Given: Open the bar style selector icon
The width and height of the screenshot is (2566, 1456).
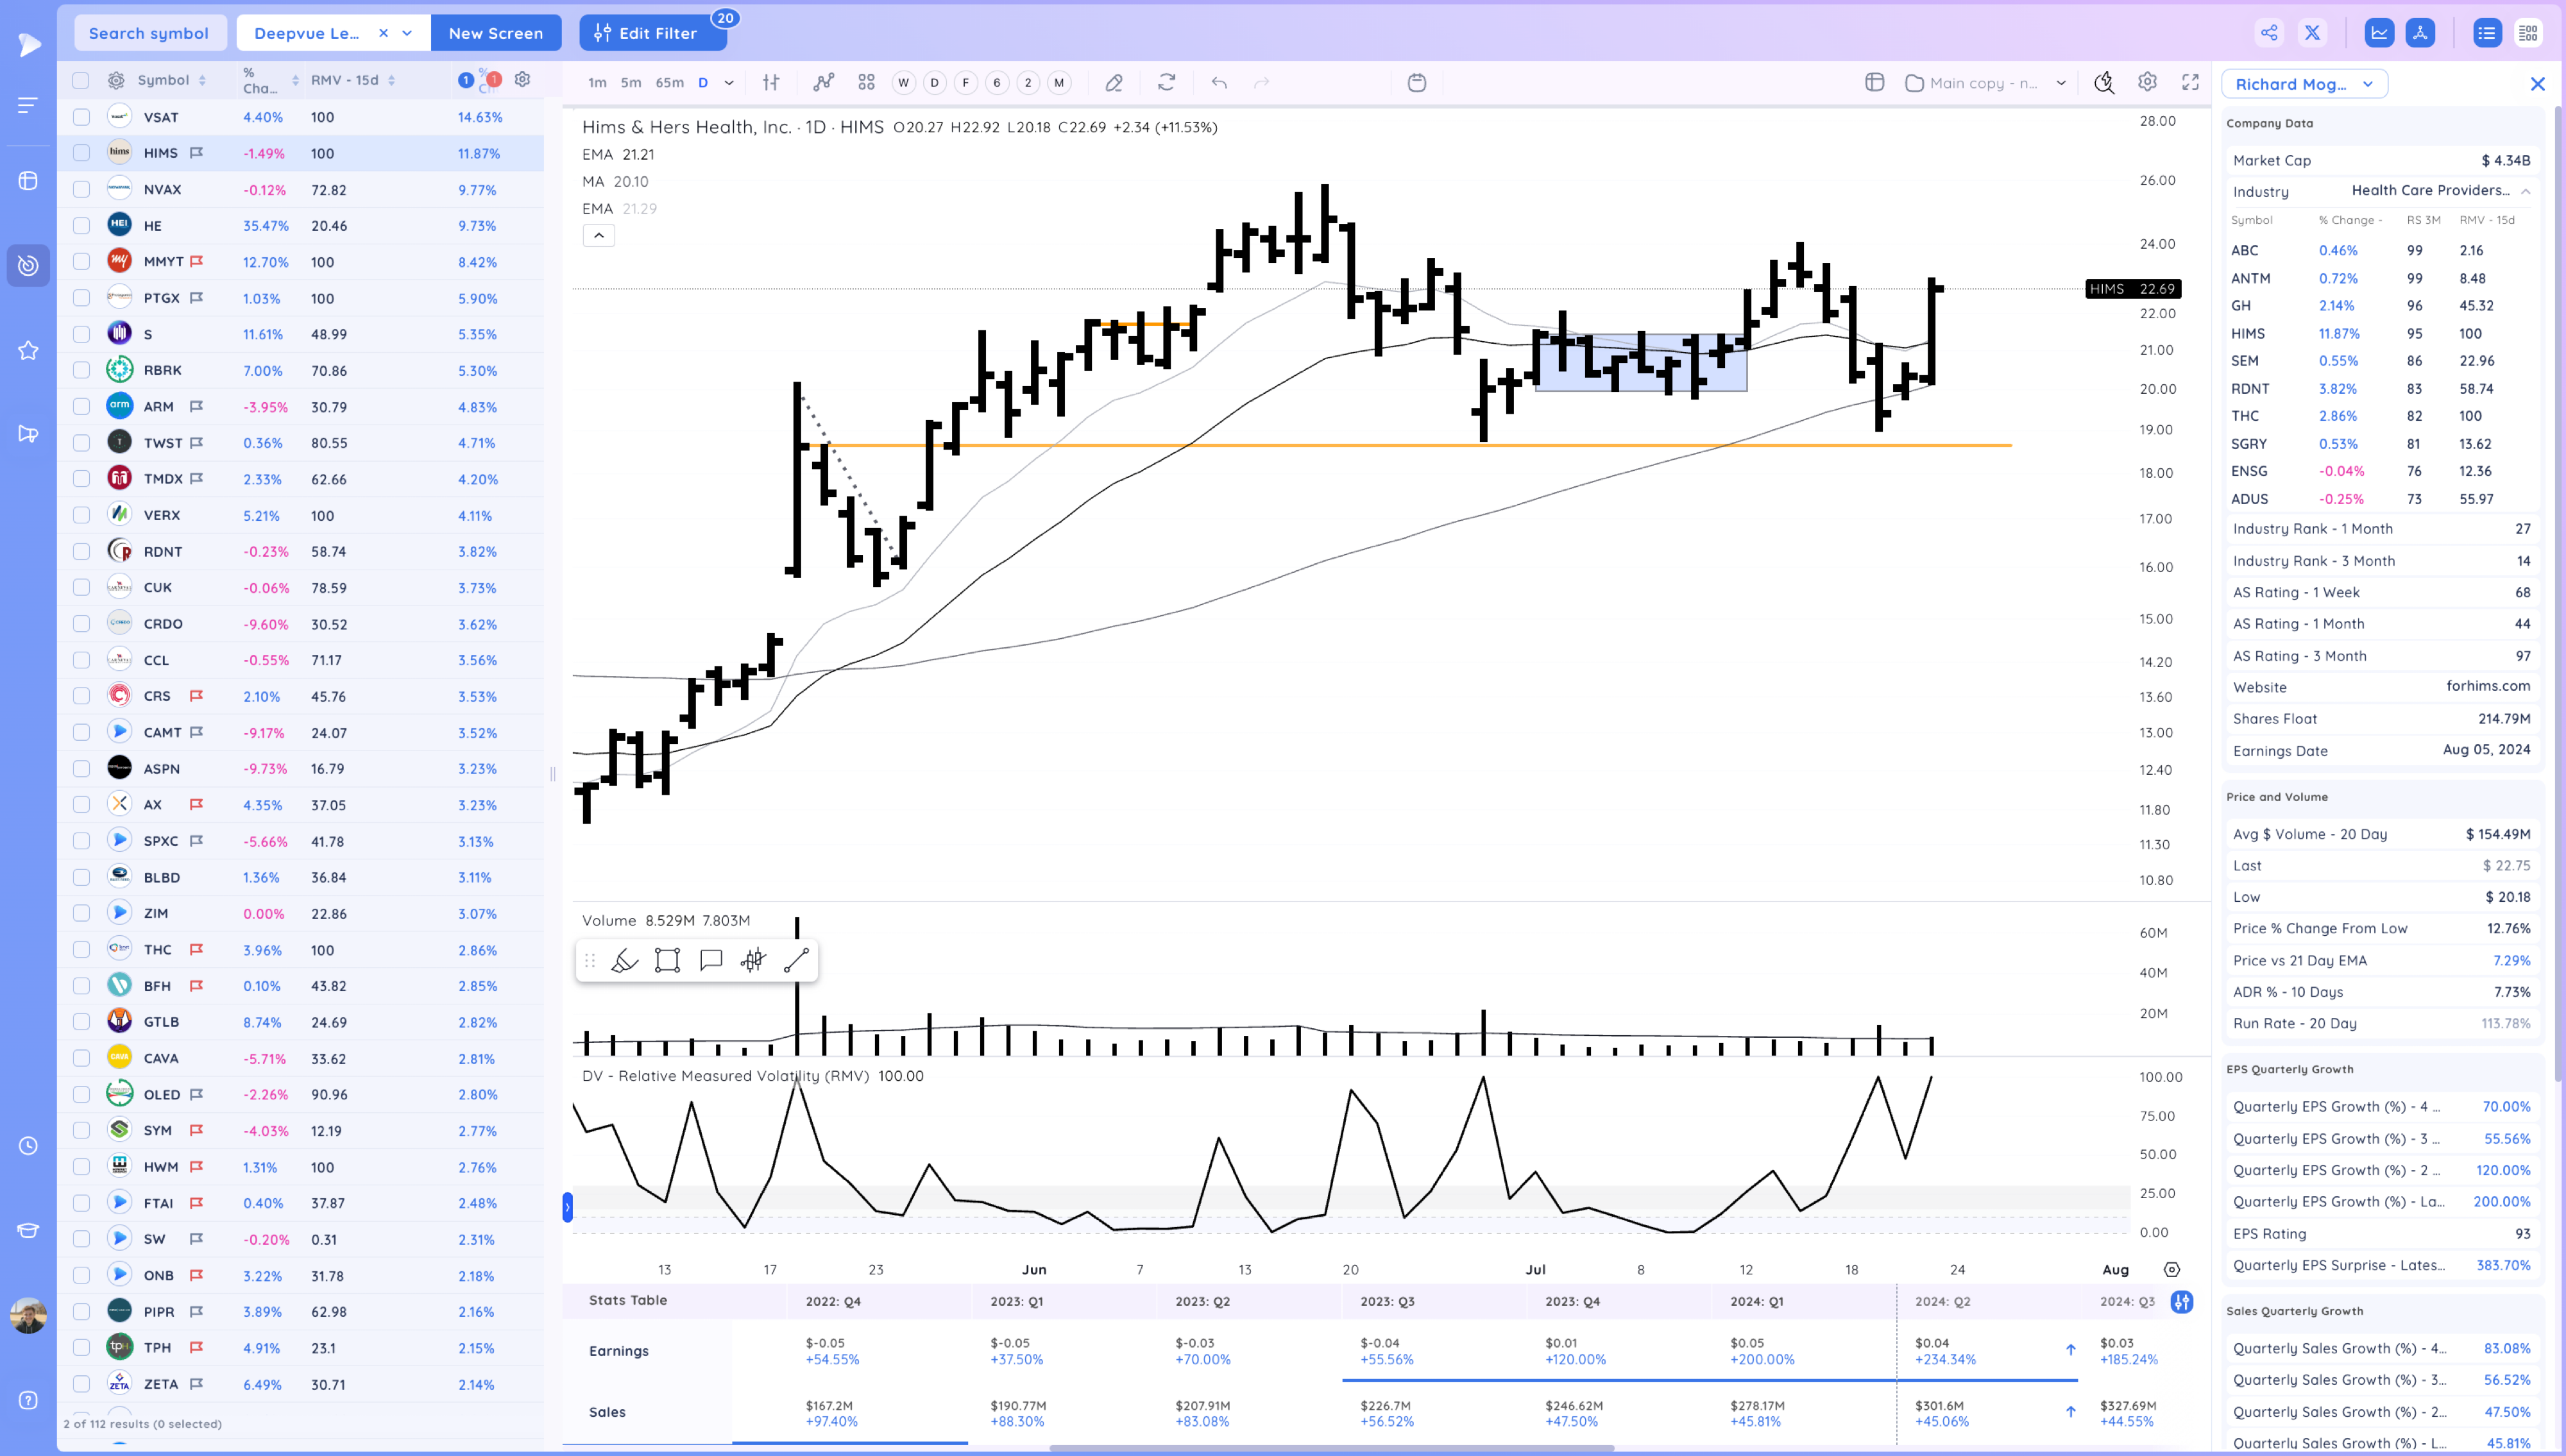Looking at the screenshot, I should [771, 83].
